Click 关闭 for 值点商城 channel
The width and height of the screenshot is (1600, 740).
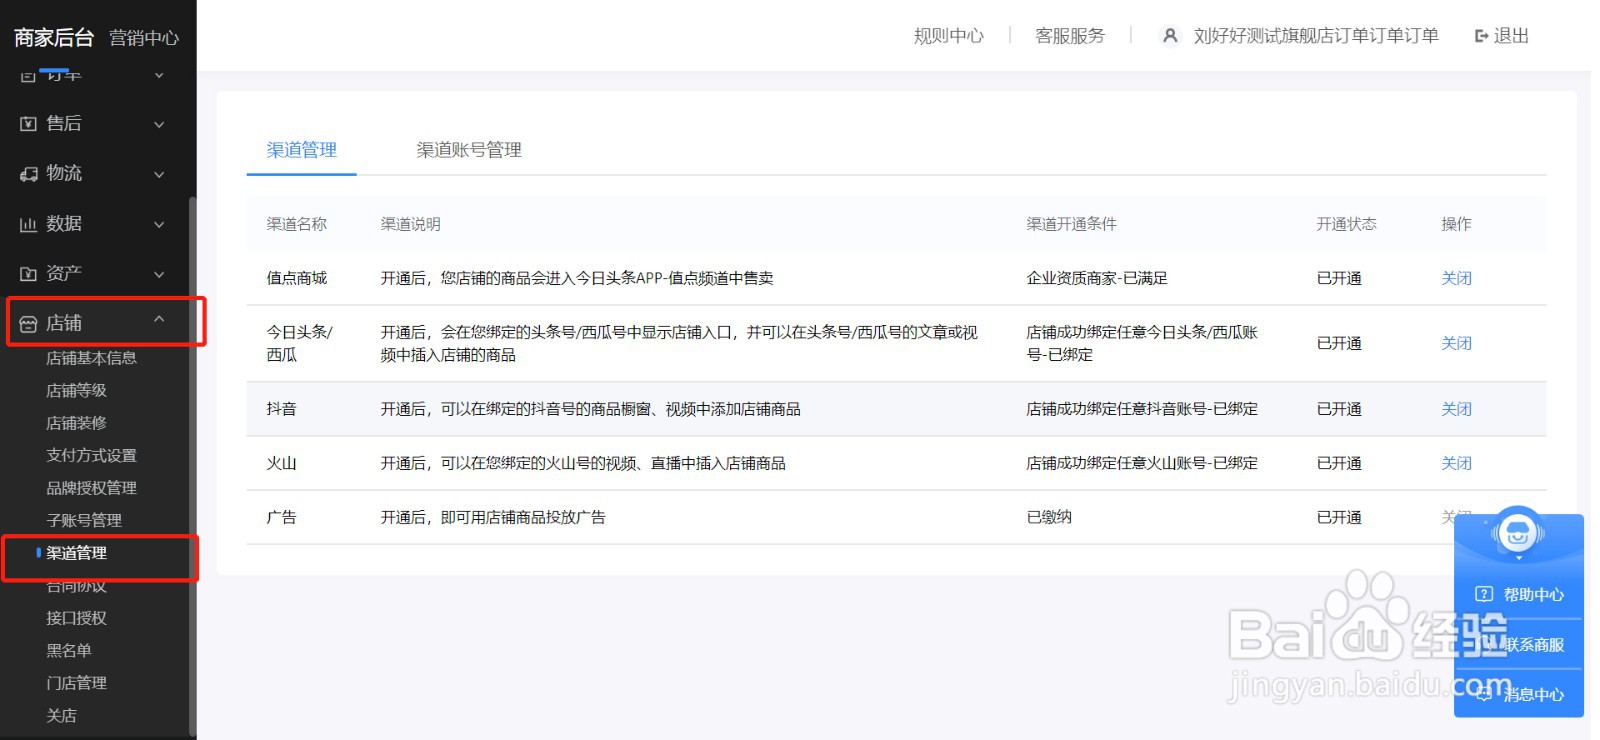pos(1456,278)
